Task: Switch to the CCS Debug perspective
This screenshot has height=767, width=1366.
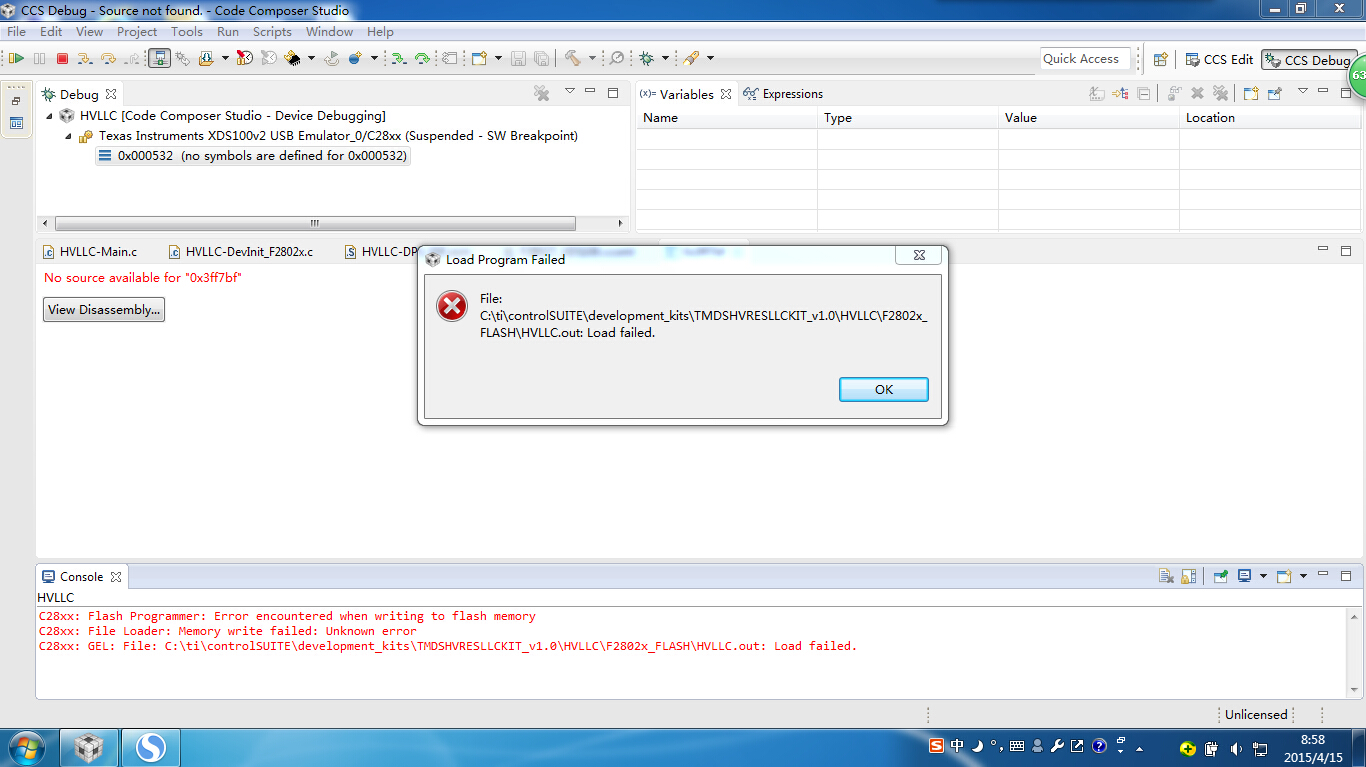Action: (x=1308, y=60)
